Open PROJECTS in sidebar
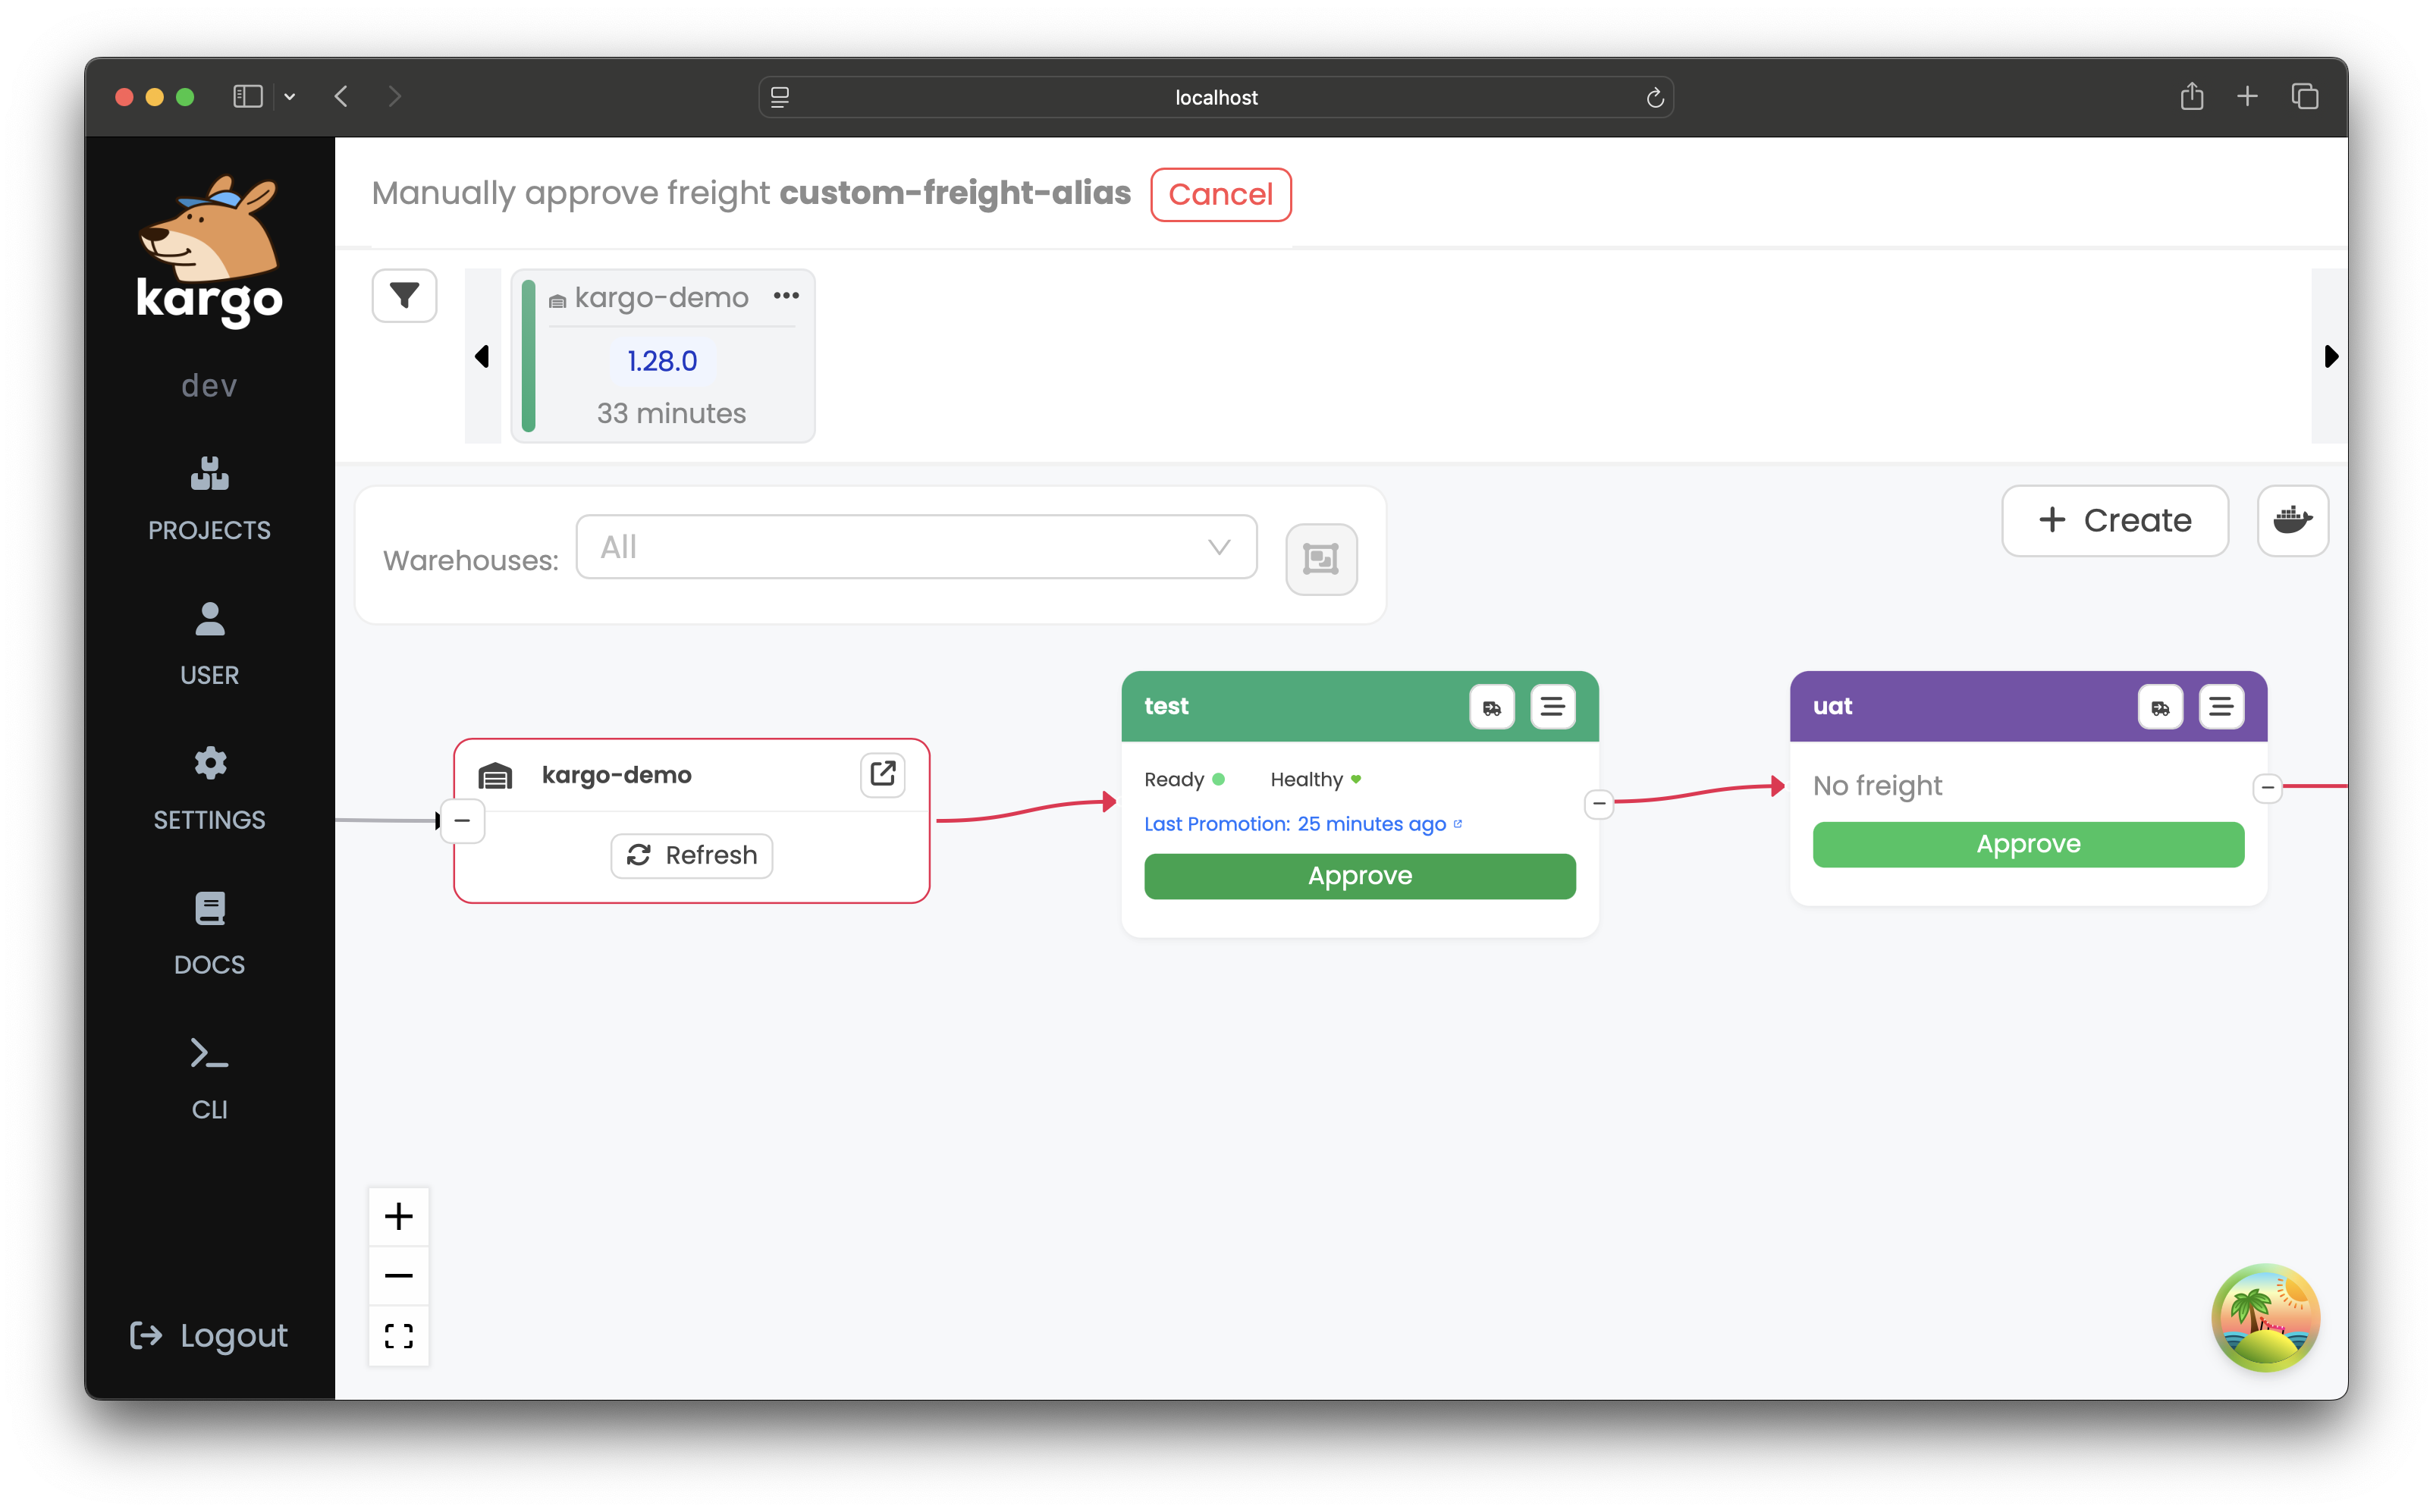 click(209, 499)
